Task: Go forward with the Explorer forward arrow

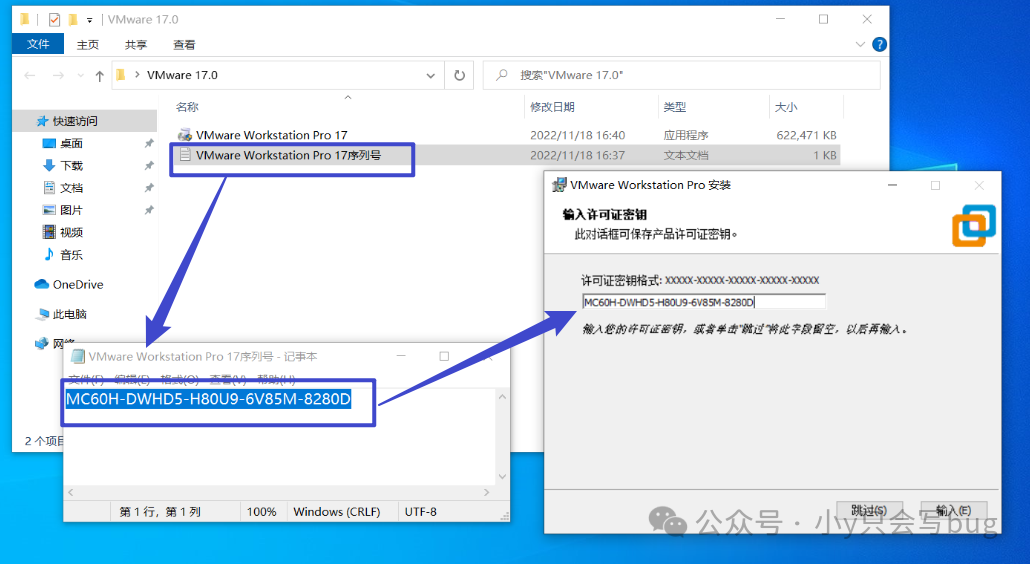Action: [x=58, y=76]
